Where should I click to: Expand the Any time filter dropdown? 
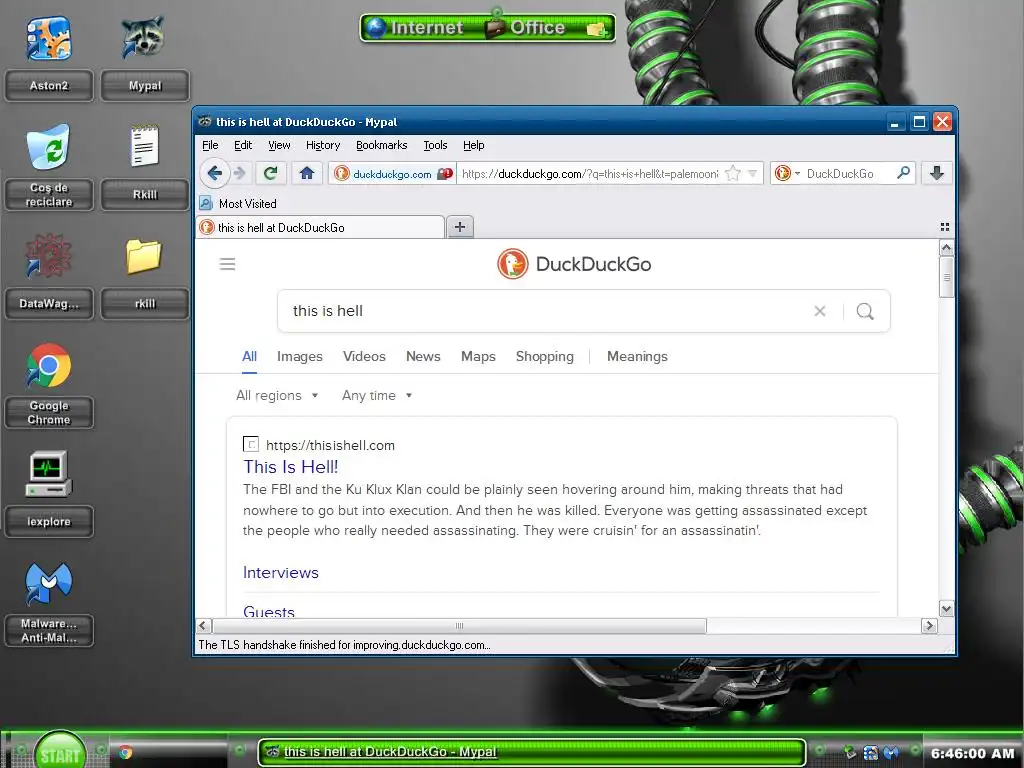click(377, 395)
